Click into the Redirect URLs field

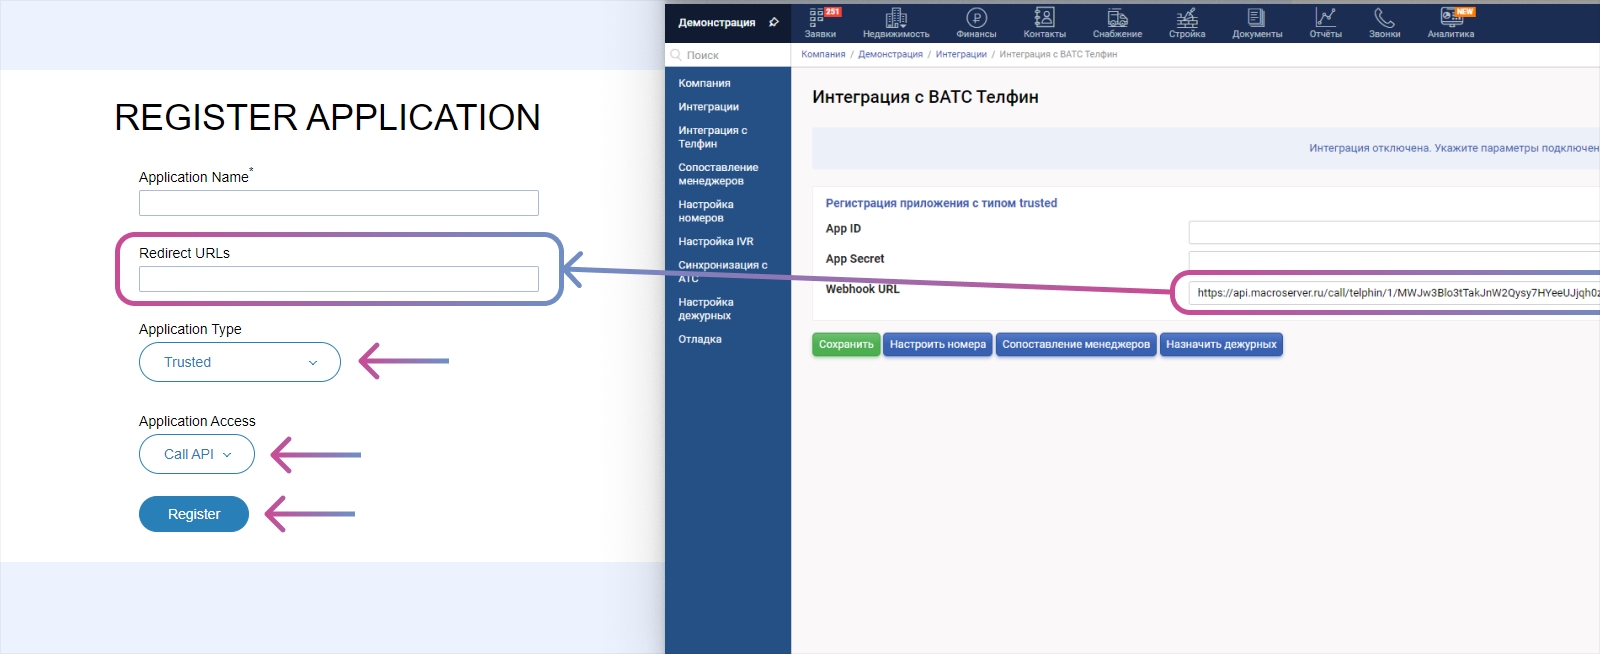pos(339,279)
